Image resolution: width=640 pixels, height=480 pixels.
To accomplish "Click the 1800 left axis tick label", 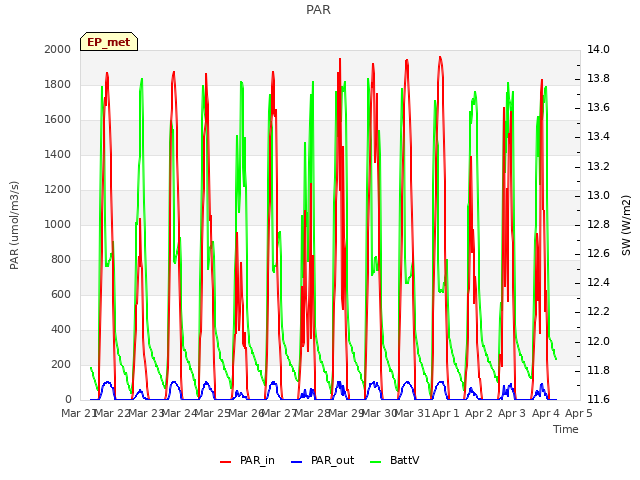I will 58,84.
